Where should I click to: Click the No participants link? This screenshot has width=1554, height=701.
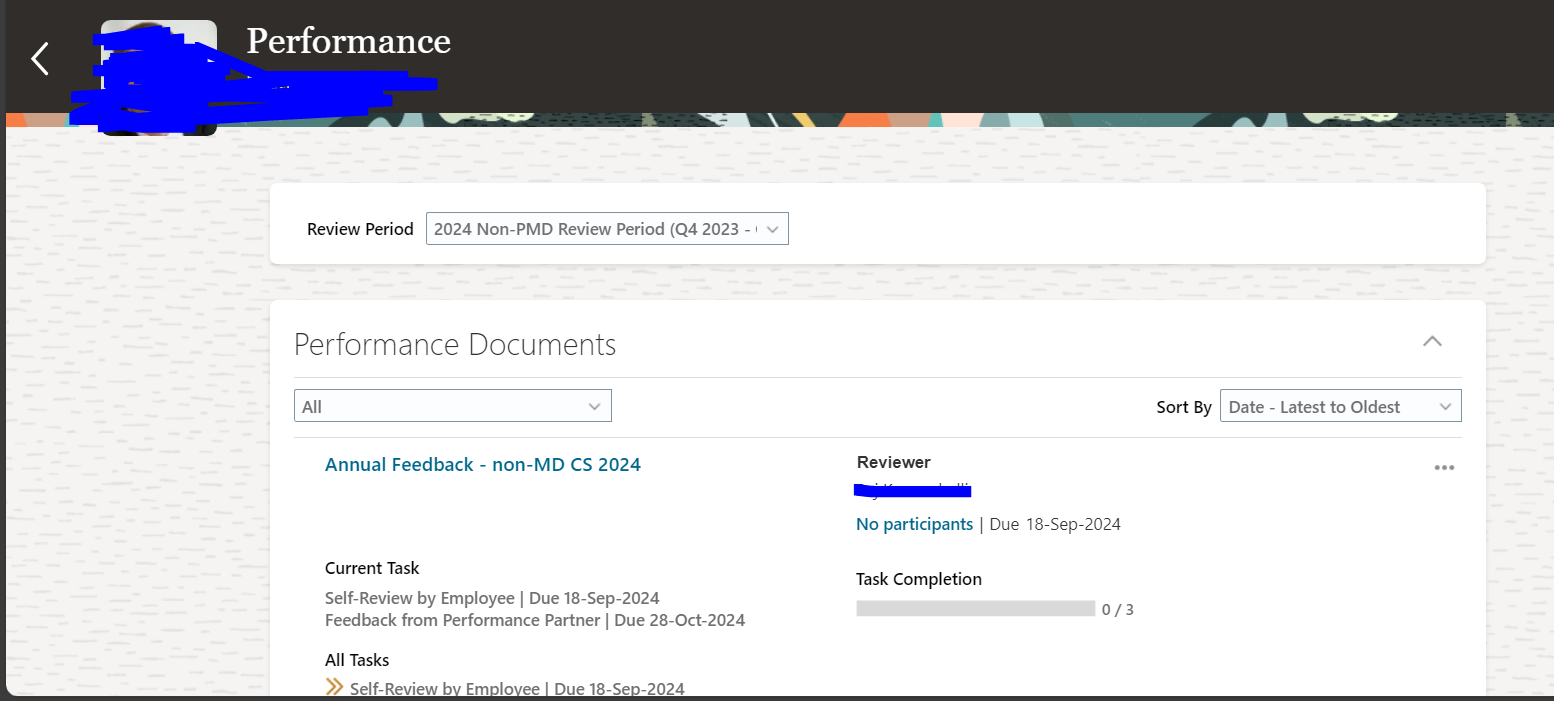coord(914,523)
